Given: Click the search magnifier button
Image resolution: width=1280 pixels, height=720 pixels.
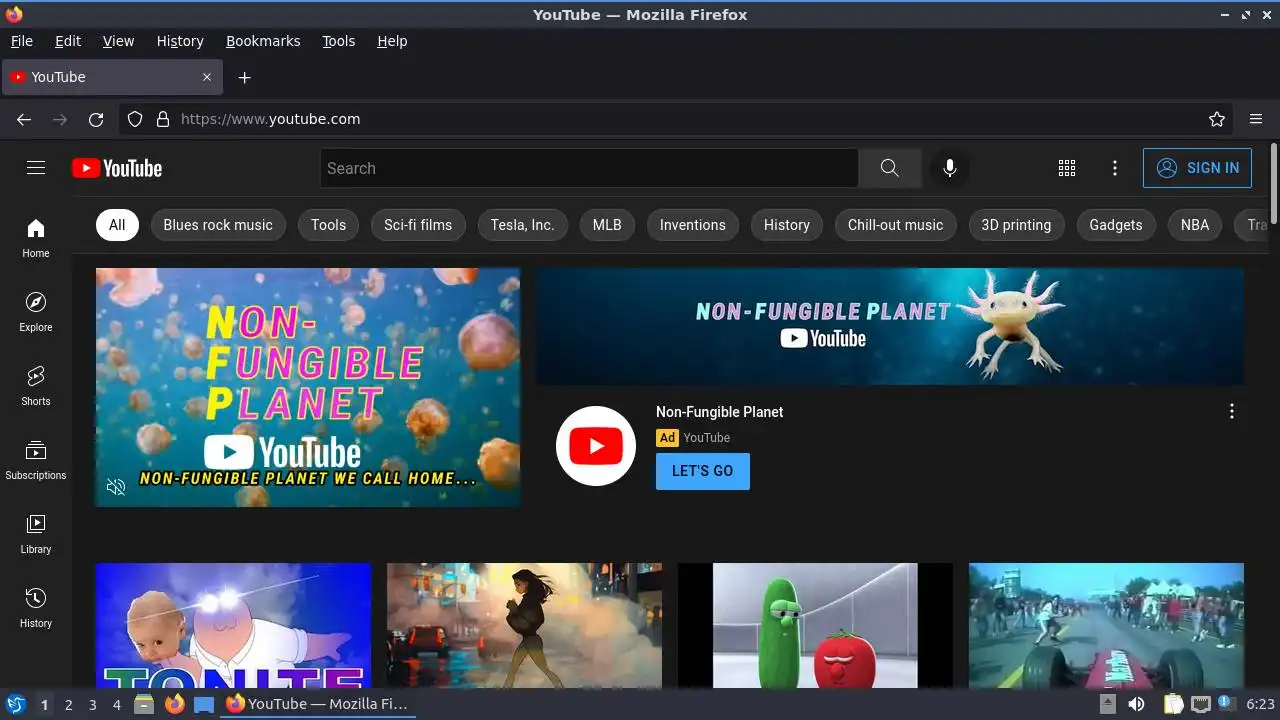Looking at the screenshot, I should pyautogui.click(x=890, y=168).
